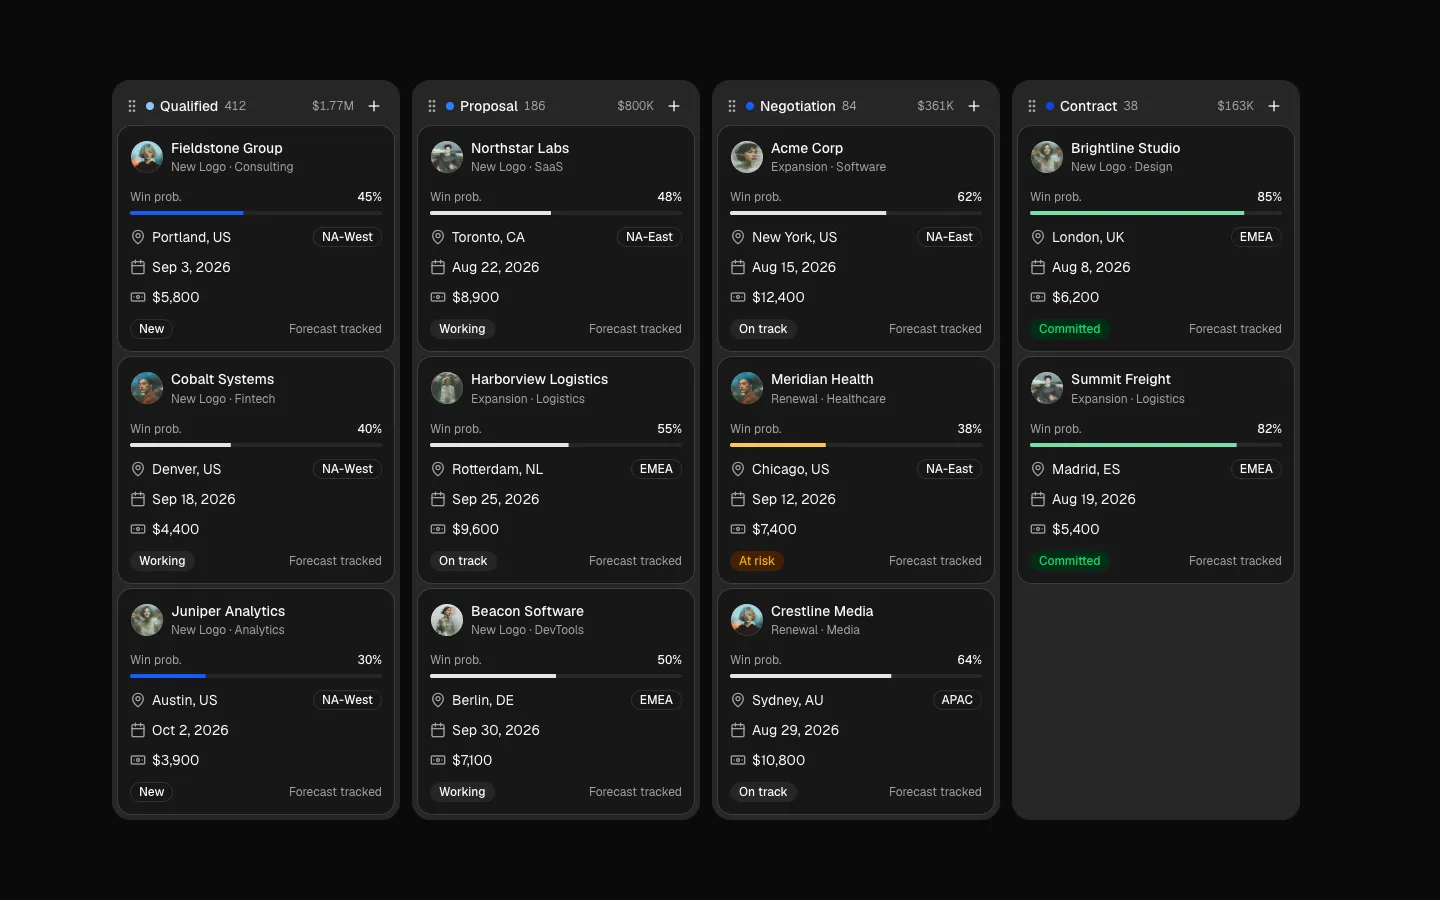The width and height of the screenshot is (1440, 900).
Task: Click NA-East region tag on Northstar Labs
Action: 649,237
